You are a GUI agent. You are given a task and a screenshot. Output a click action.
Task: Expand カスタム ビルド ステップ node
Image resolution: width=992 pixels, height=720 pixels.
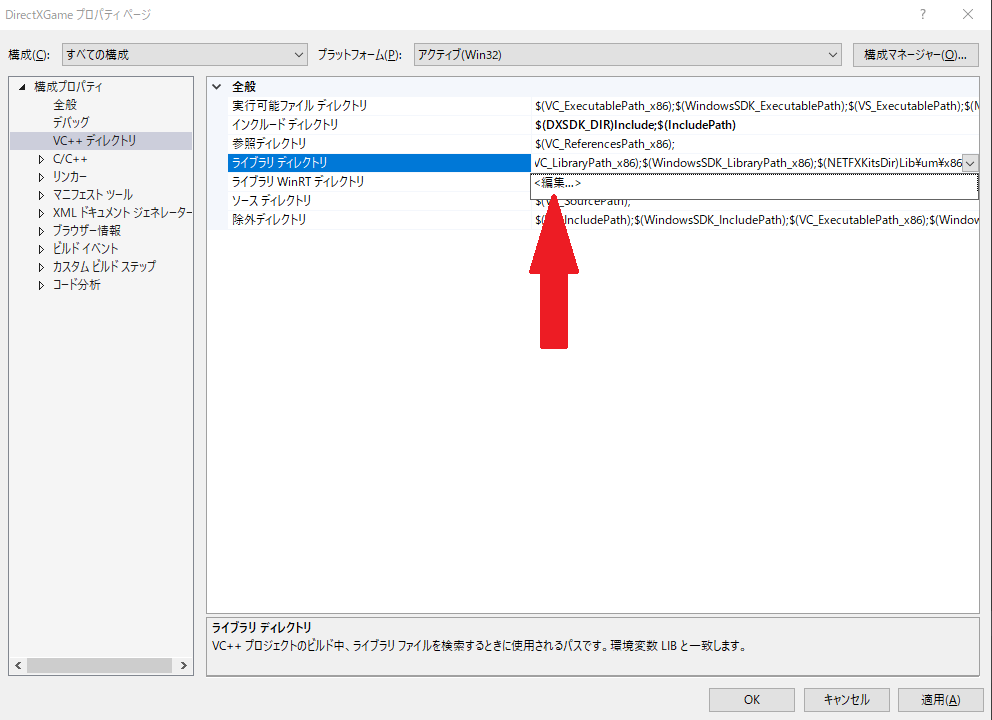click(41, 267)
